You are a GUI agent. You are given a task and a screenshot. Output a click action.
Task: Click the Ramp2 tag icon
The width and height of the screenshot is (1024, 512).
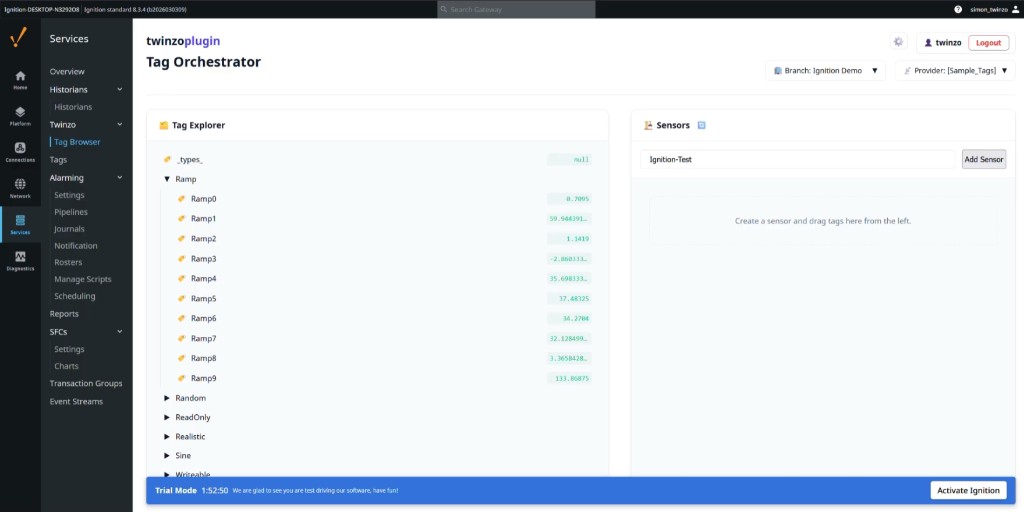coord(182,238)
